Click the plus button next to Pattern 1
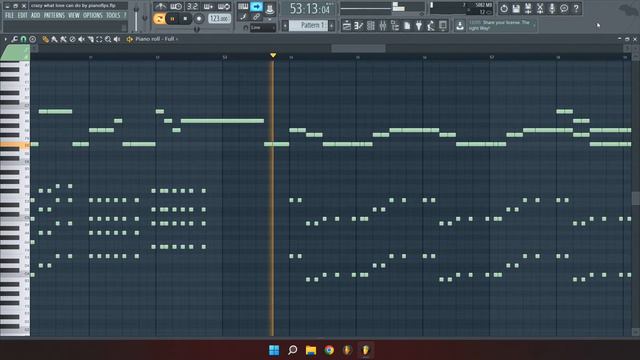640x360 pixels. pyautogui.click(x=331, y=26)
